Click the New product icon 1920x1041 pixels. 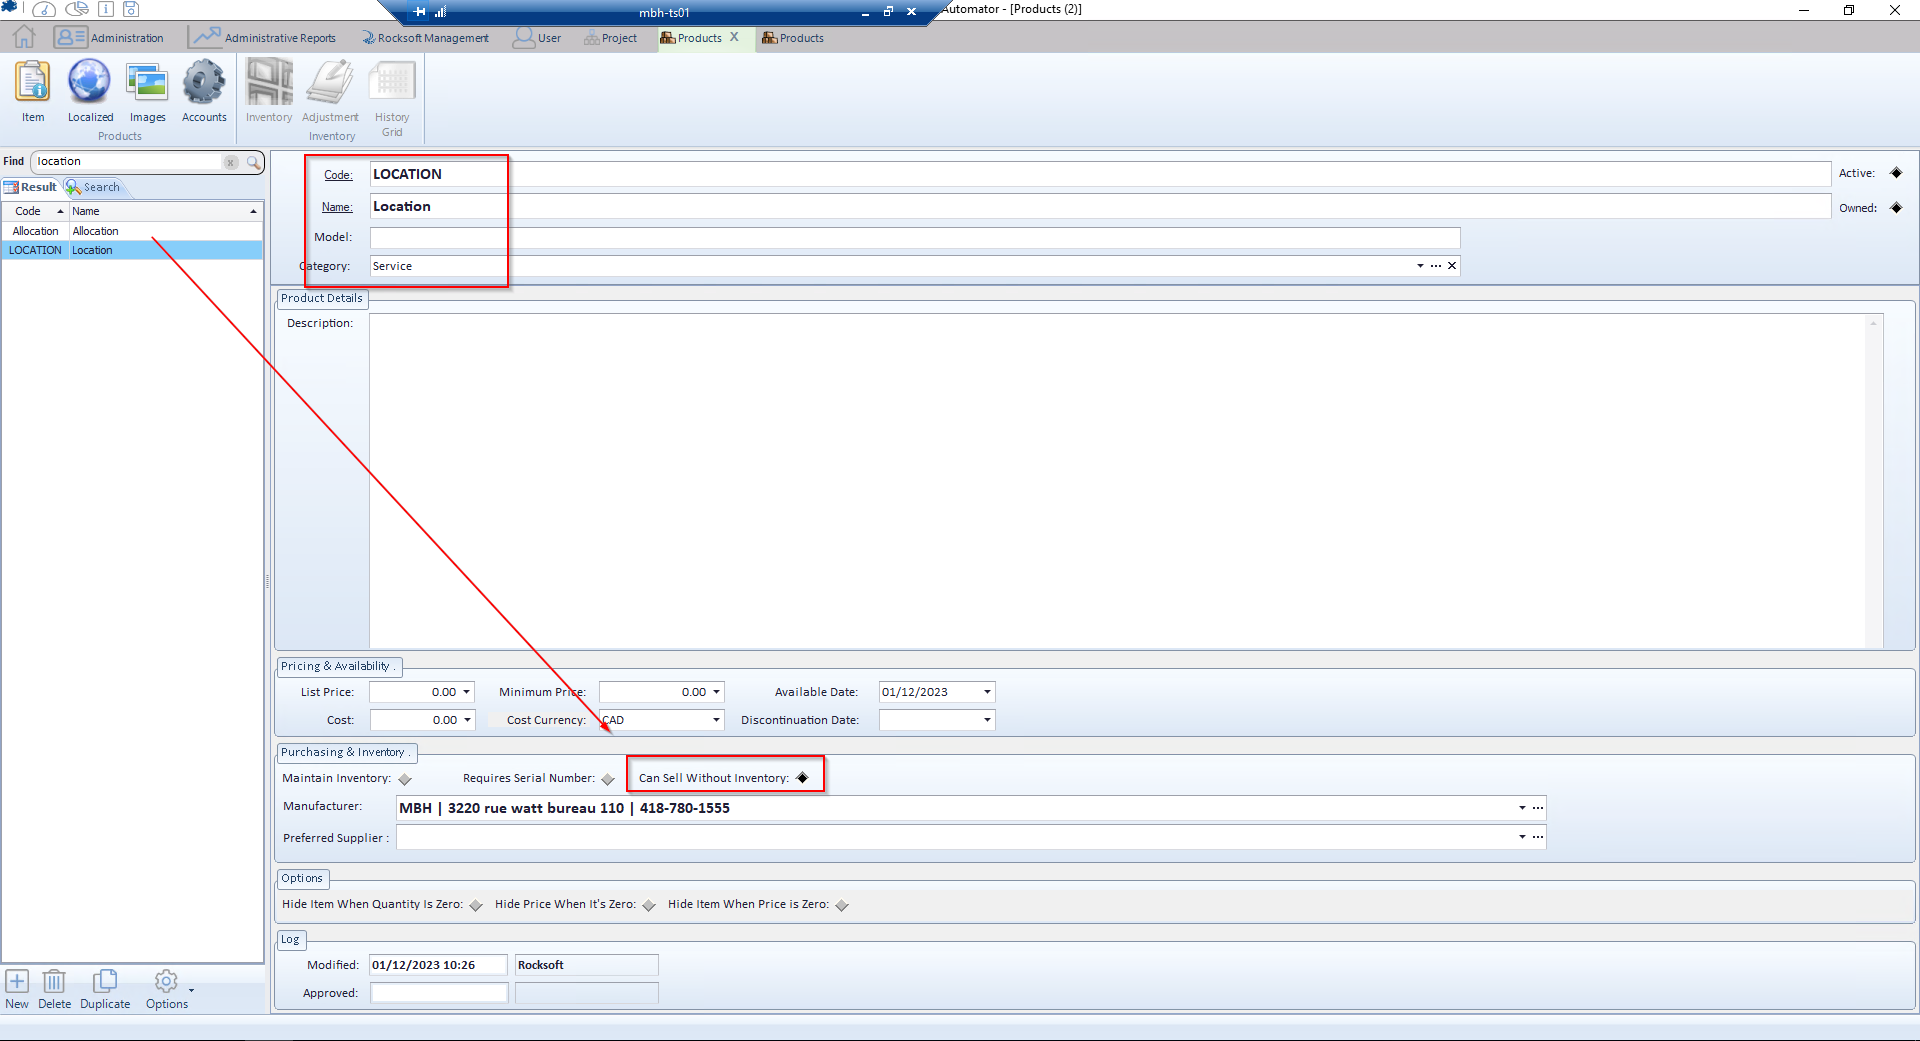[17, 982]
